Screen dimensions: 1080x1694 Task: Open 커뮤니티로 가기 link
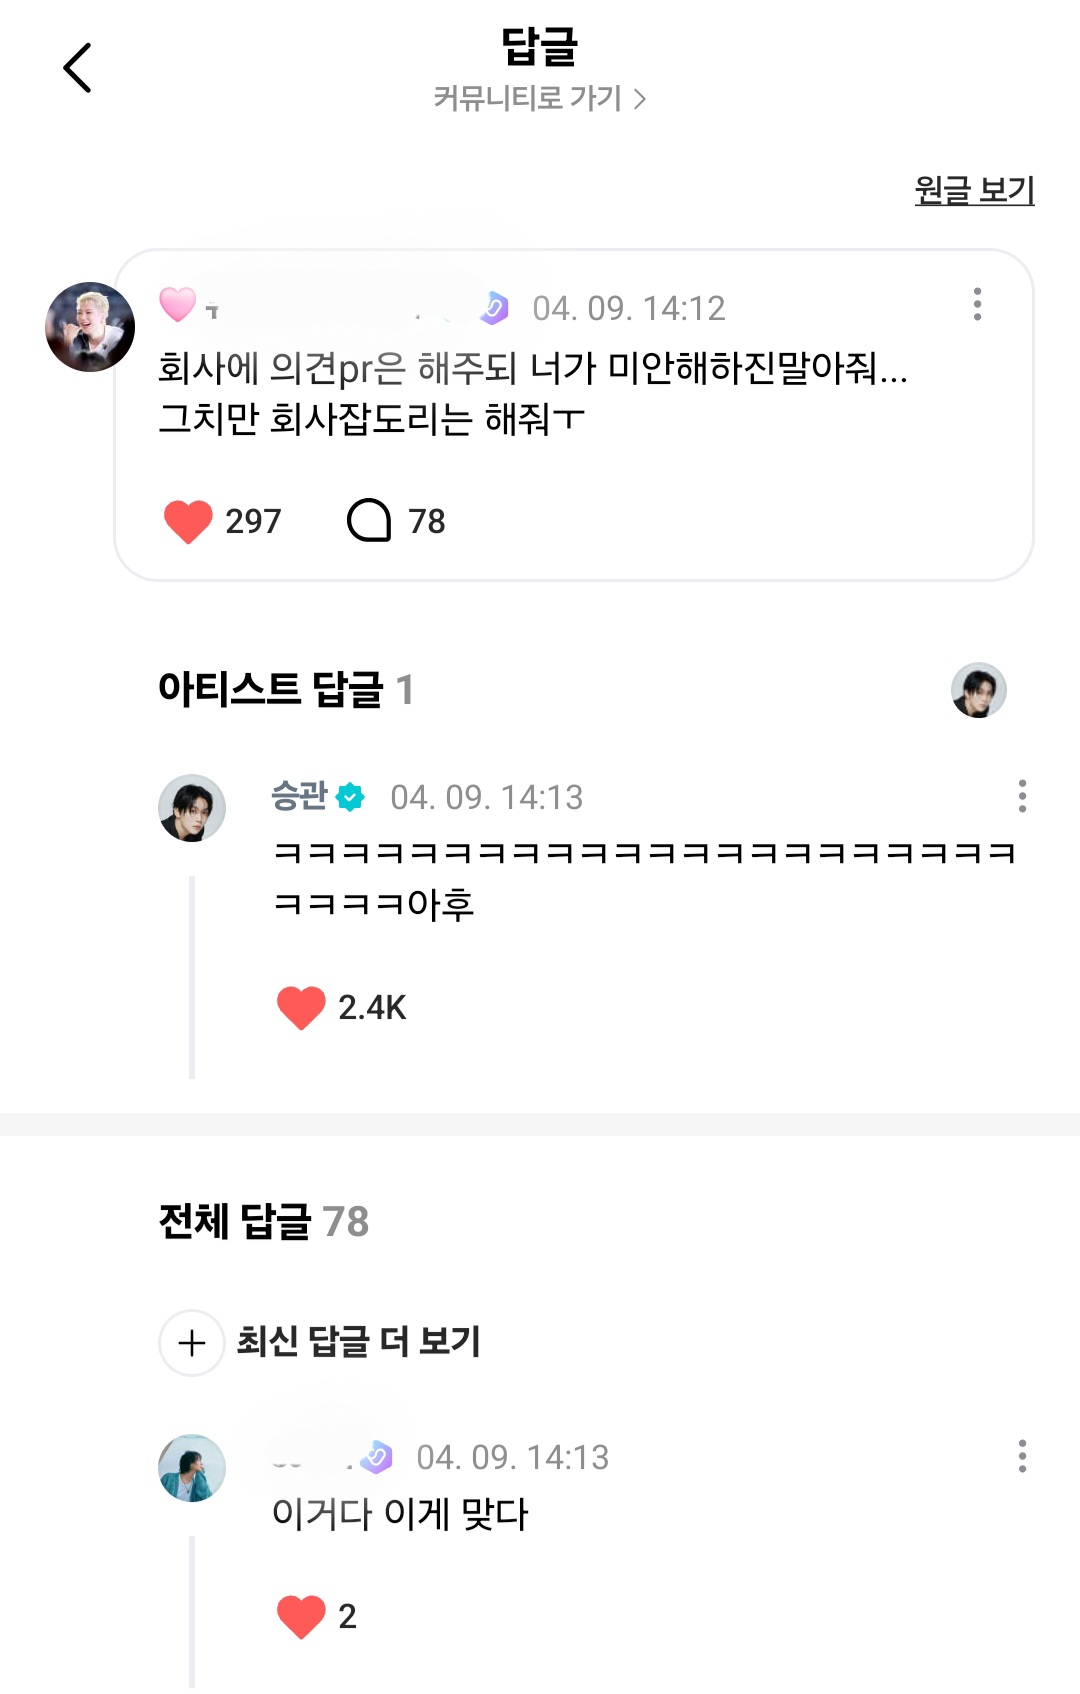coord(539,99)
